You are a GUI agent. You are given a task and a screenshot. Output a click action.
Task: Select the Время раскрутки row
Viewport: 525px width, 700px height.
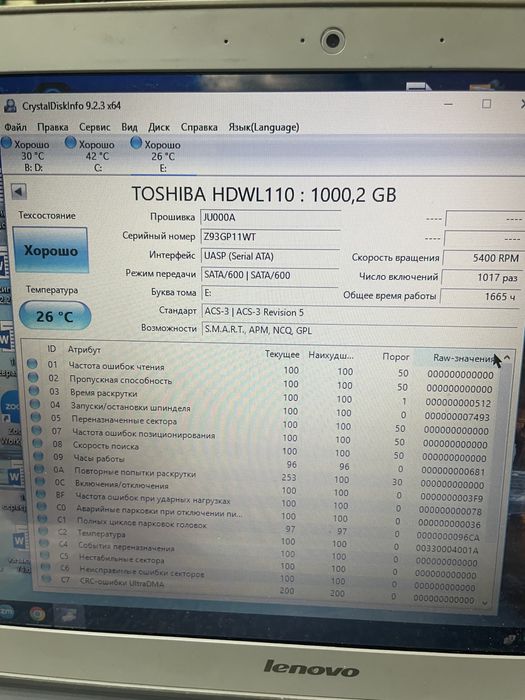[x=261, y=397]
